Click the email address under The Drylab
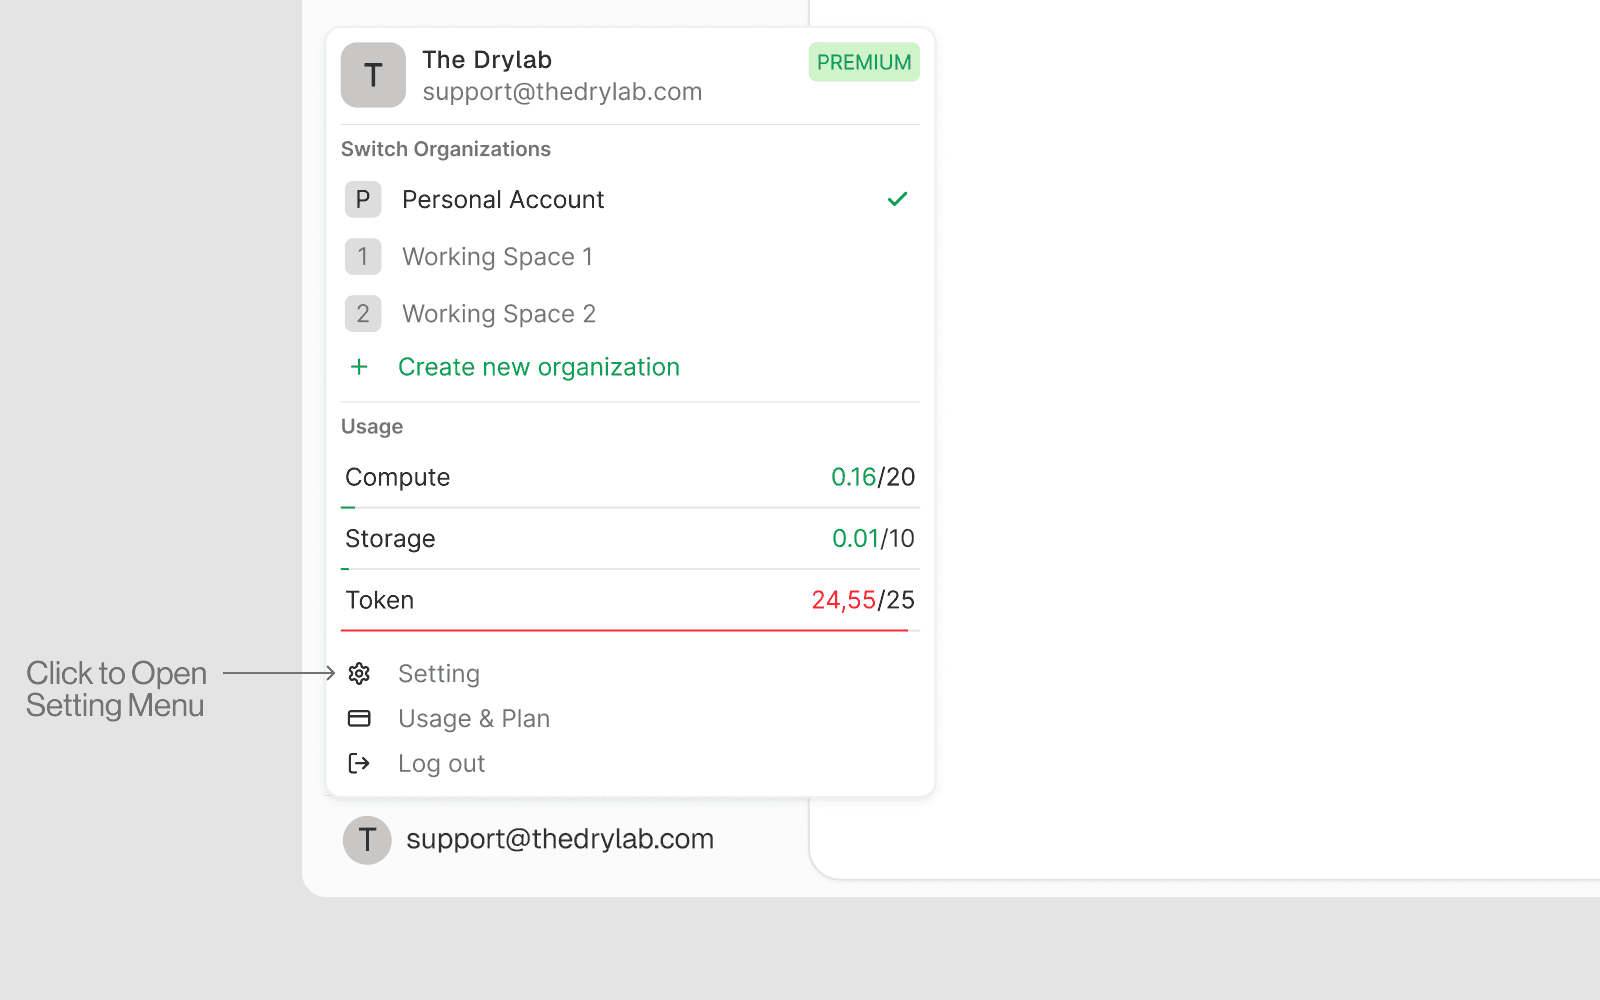1600x1000 pixels. click(x=562, y=92)
